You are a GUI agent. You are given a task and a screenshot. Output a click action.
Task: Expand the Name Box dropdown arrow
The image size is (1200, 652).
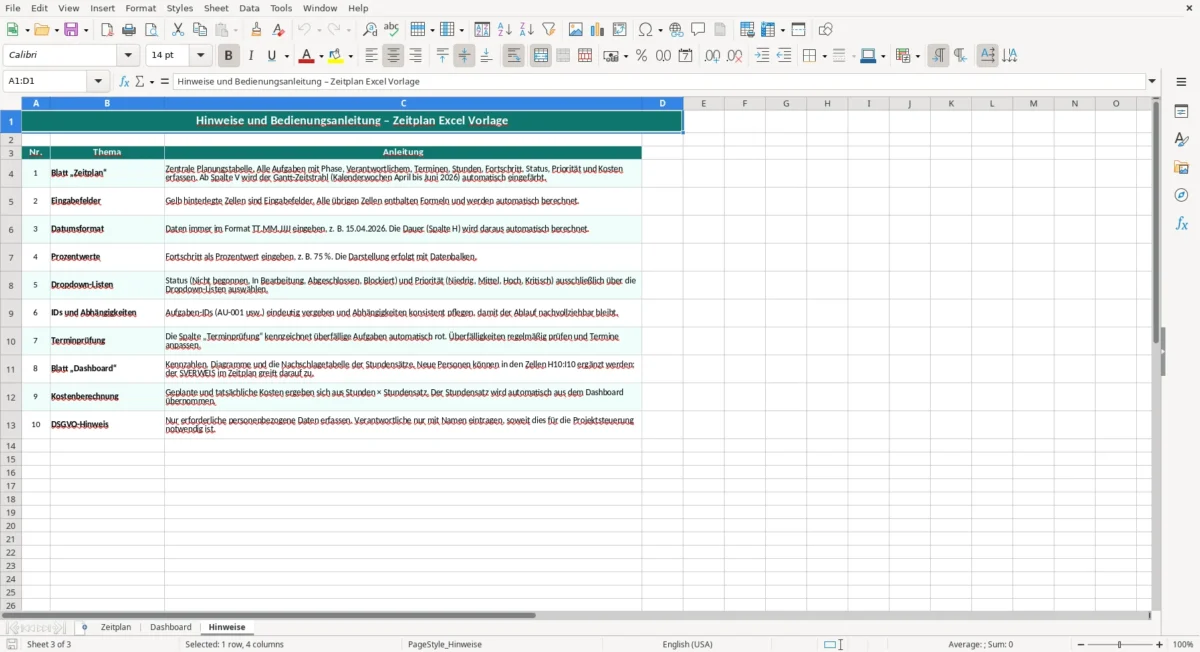coord(98,82)
